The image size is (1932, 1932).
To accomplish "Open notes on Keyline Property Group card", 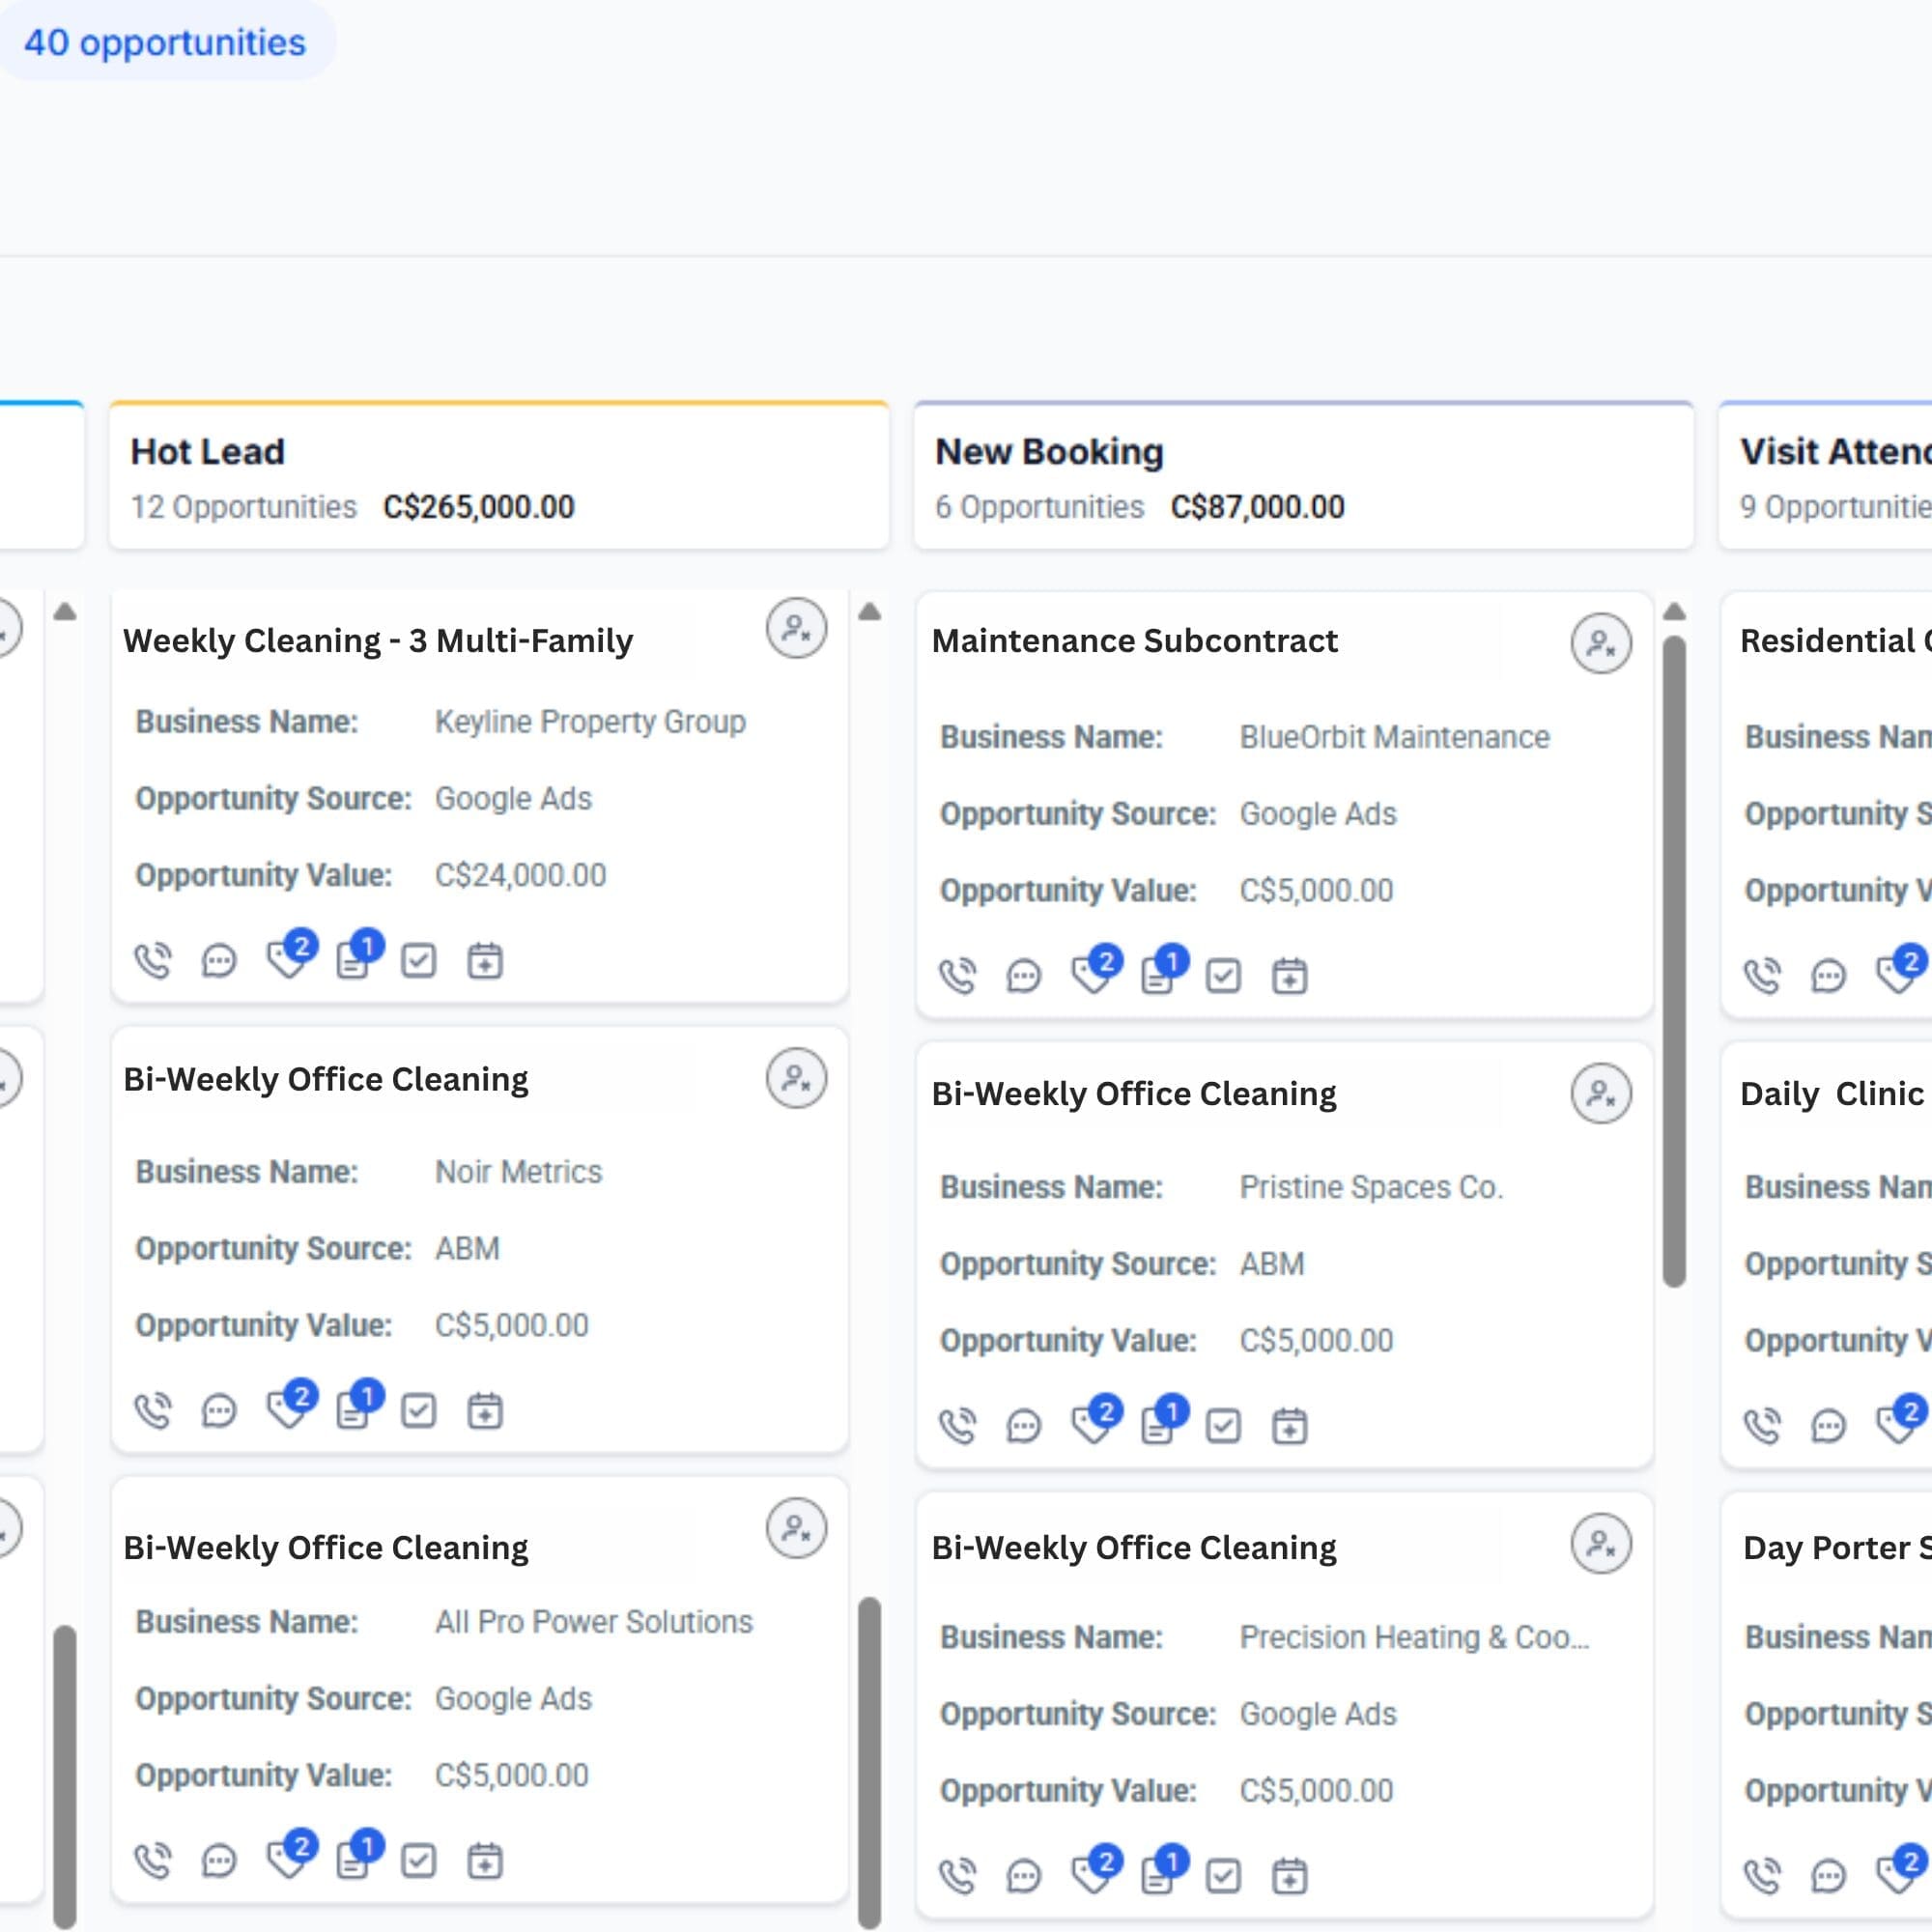I will click(358, 956).
